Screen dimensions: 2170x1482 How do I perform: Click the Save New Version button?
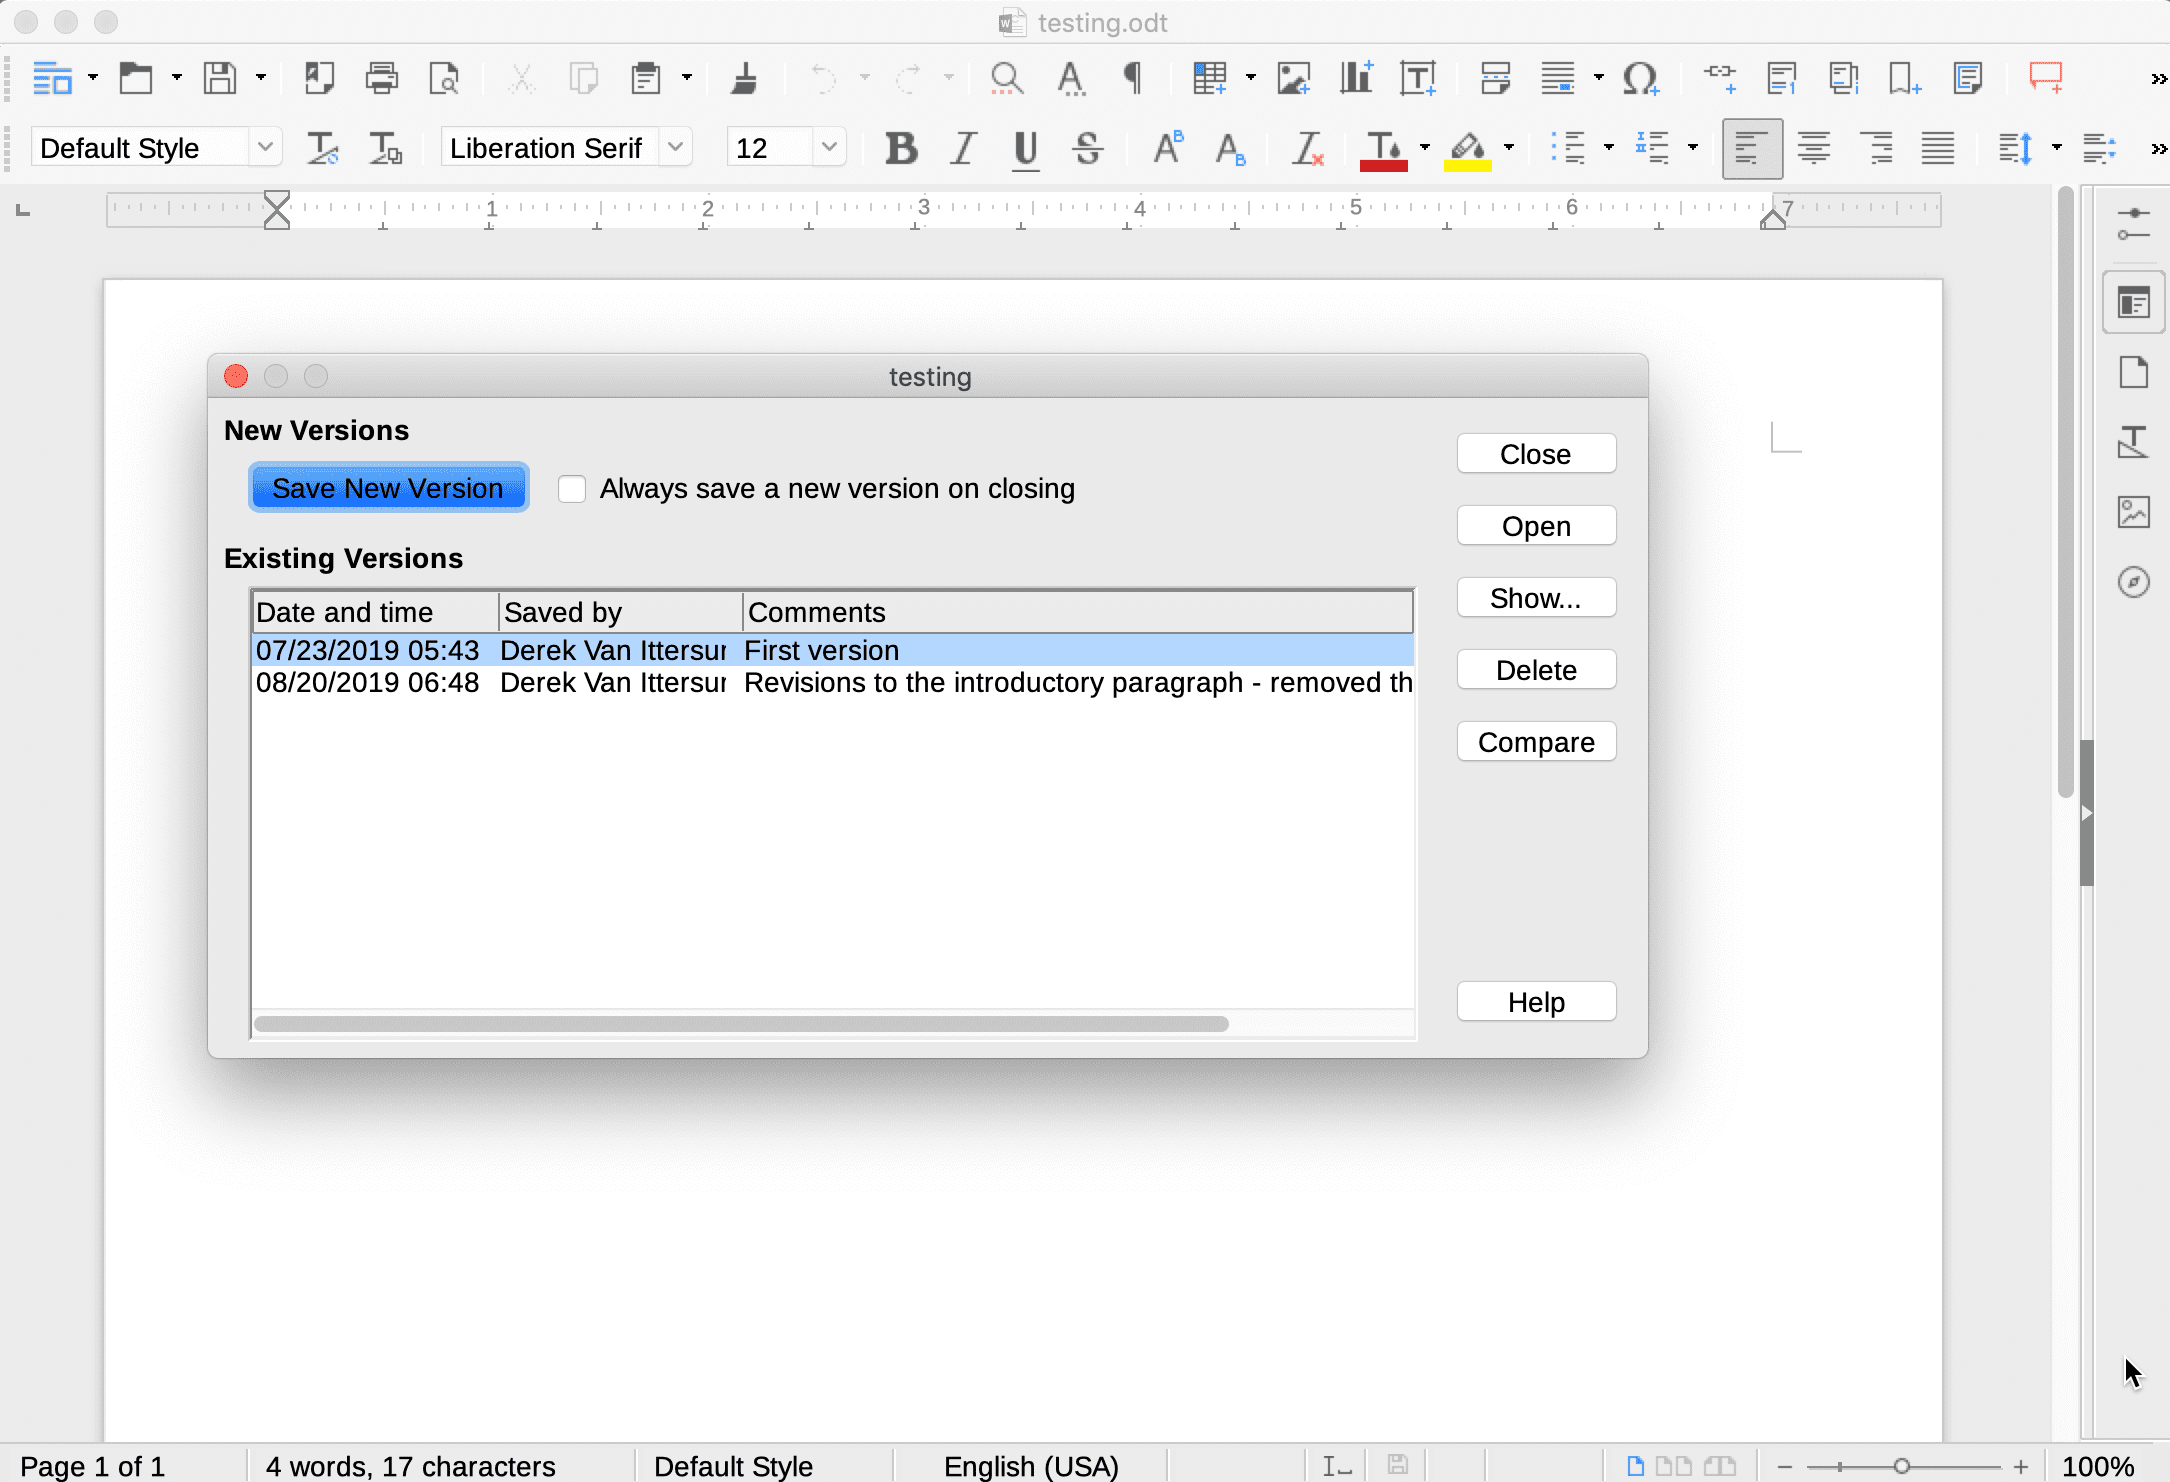(388, 489)
